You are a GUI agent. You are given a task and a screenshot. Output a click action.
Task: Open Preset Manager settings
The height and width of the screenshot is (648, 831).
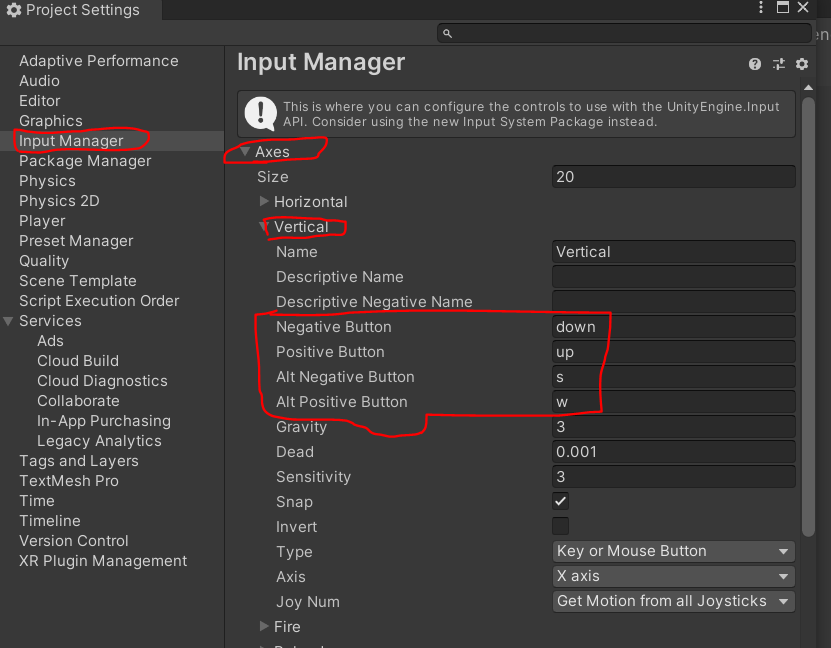coord(76,241)
